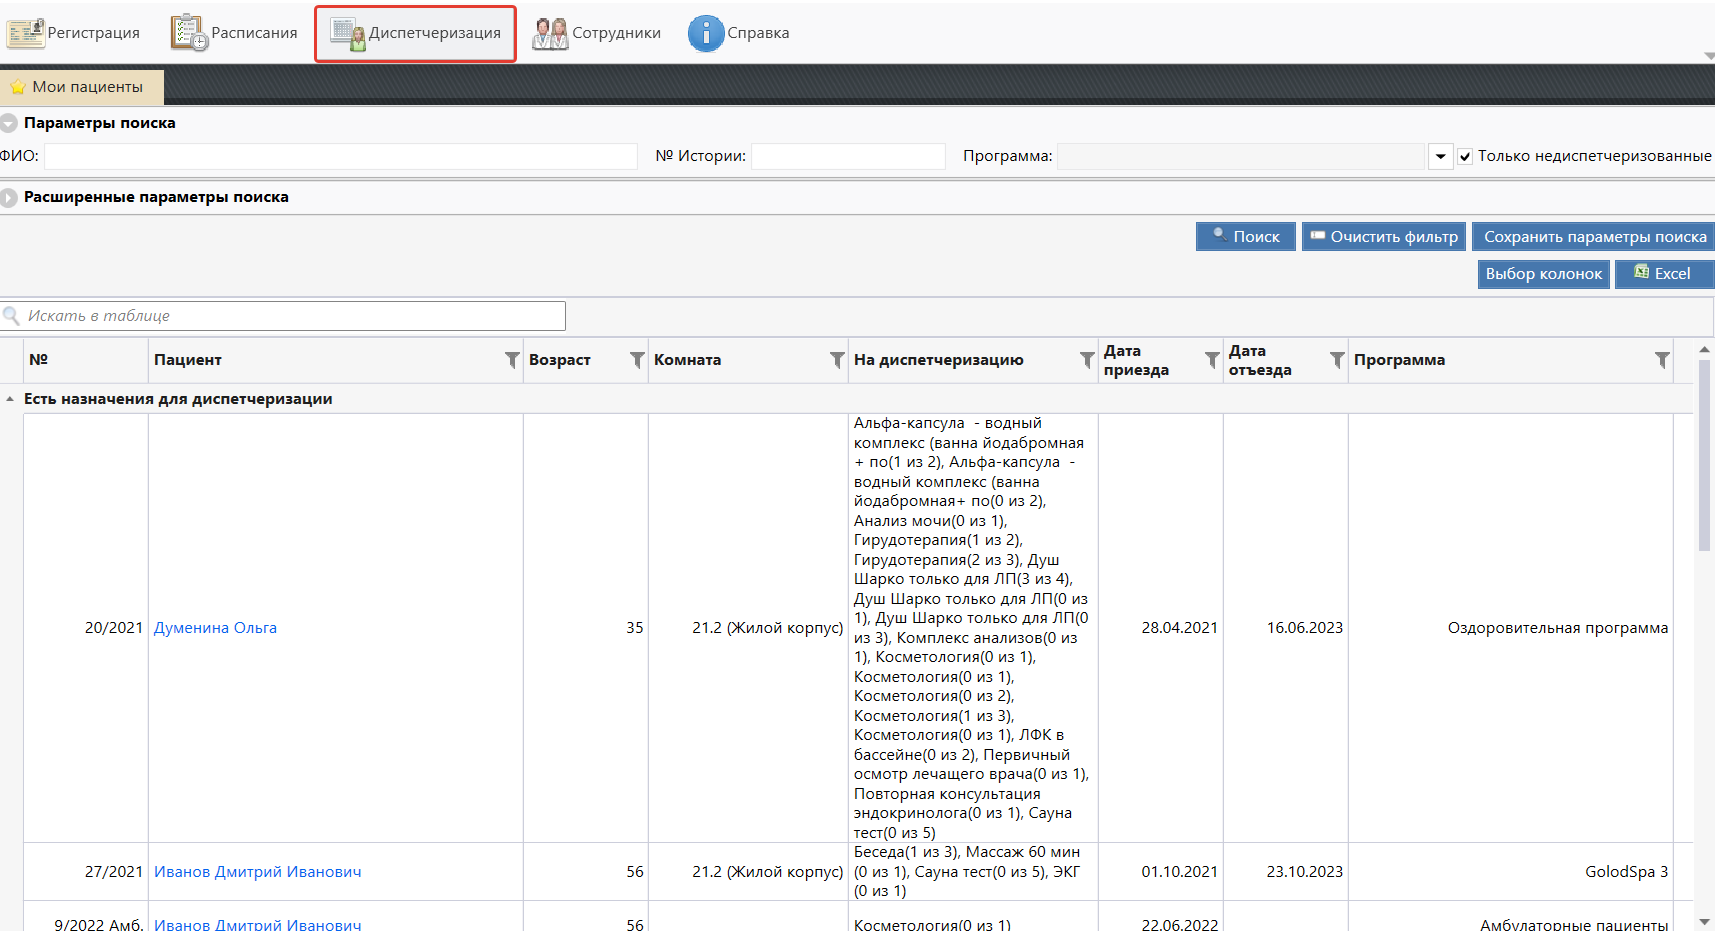Image resolution: width=1715 pixels, height=931 pixels.
Task: Switch to the Мои пациенты tab
Action: tap(82, 87)
